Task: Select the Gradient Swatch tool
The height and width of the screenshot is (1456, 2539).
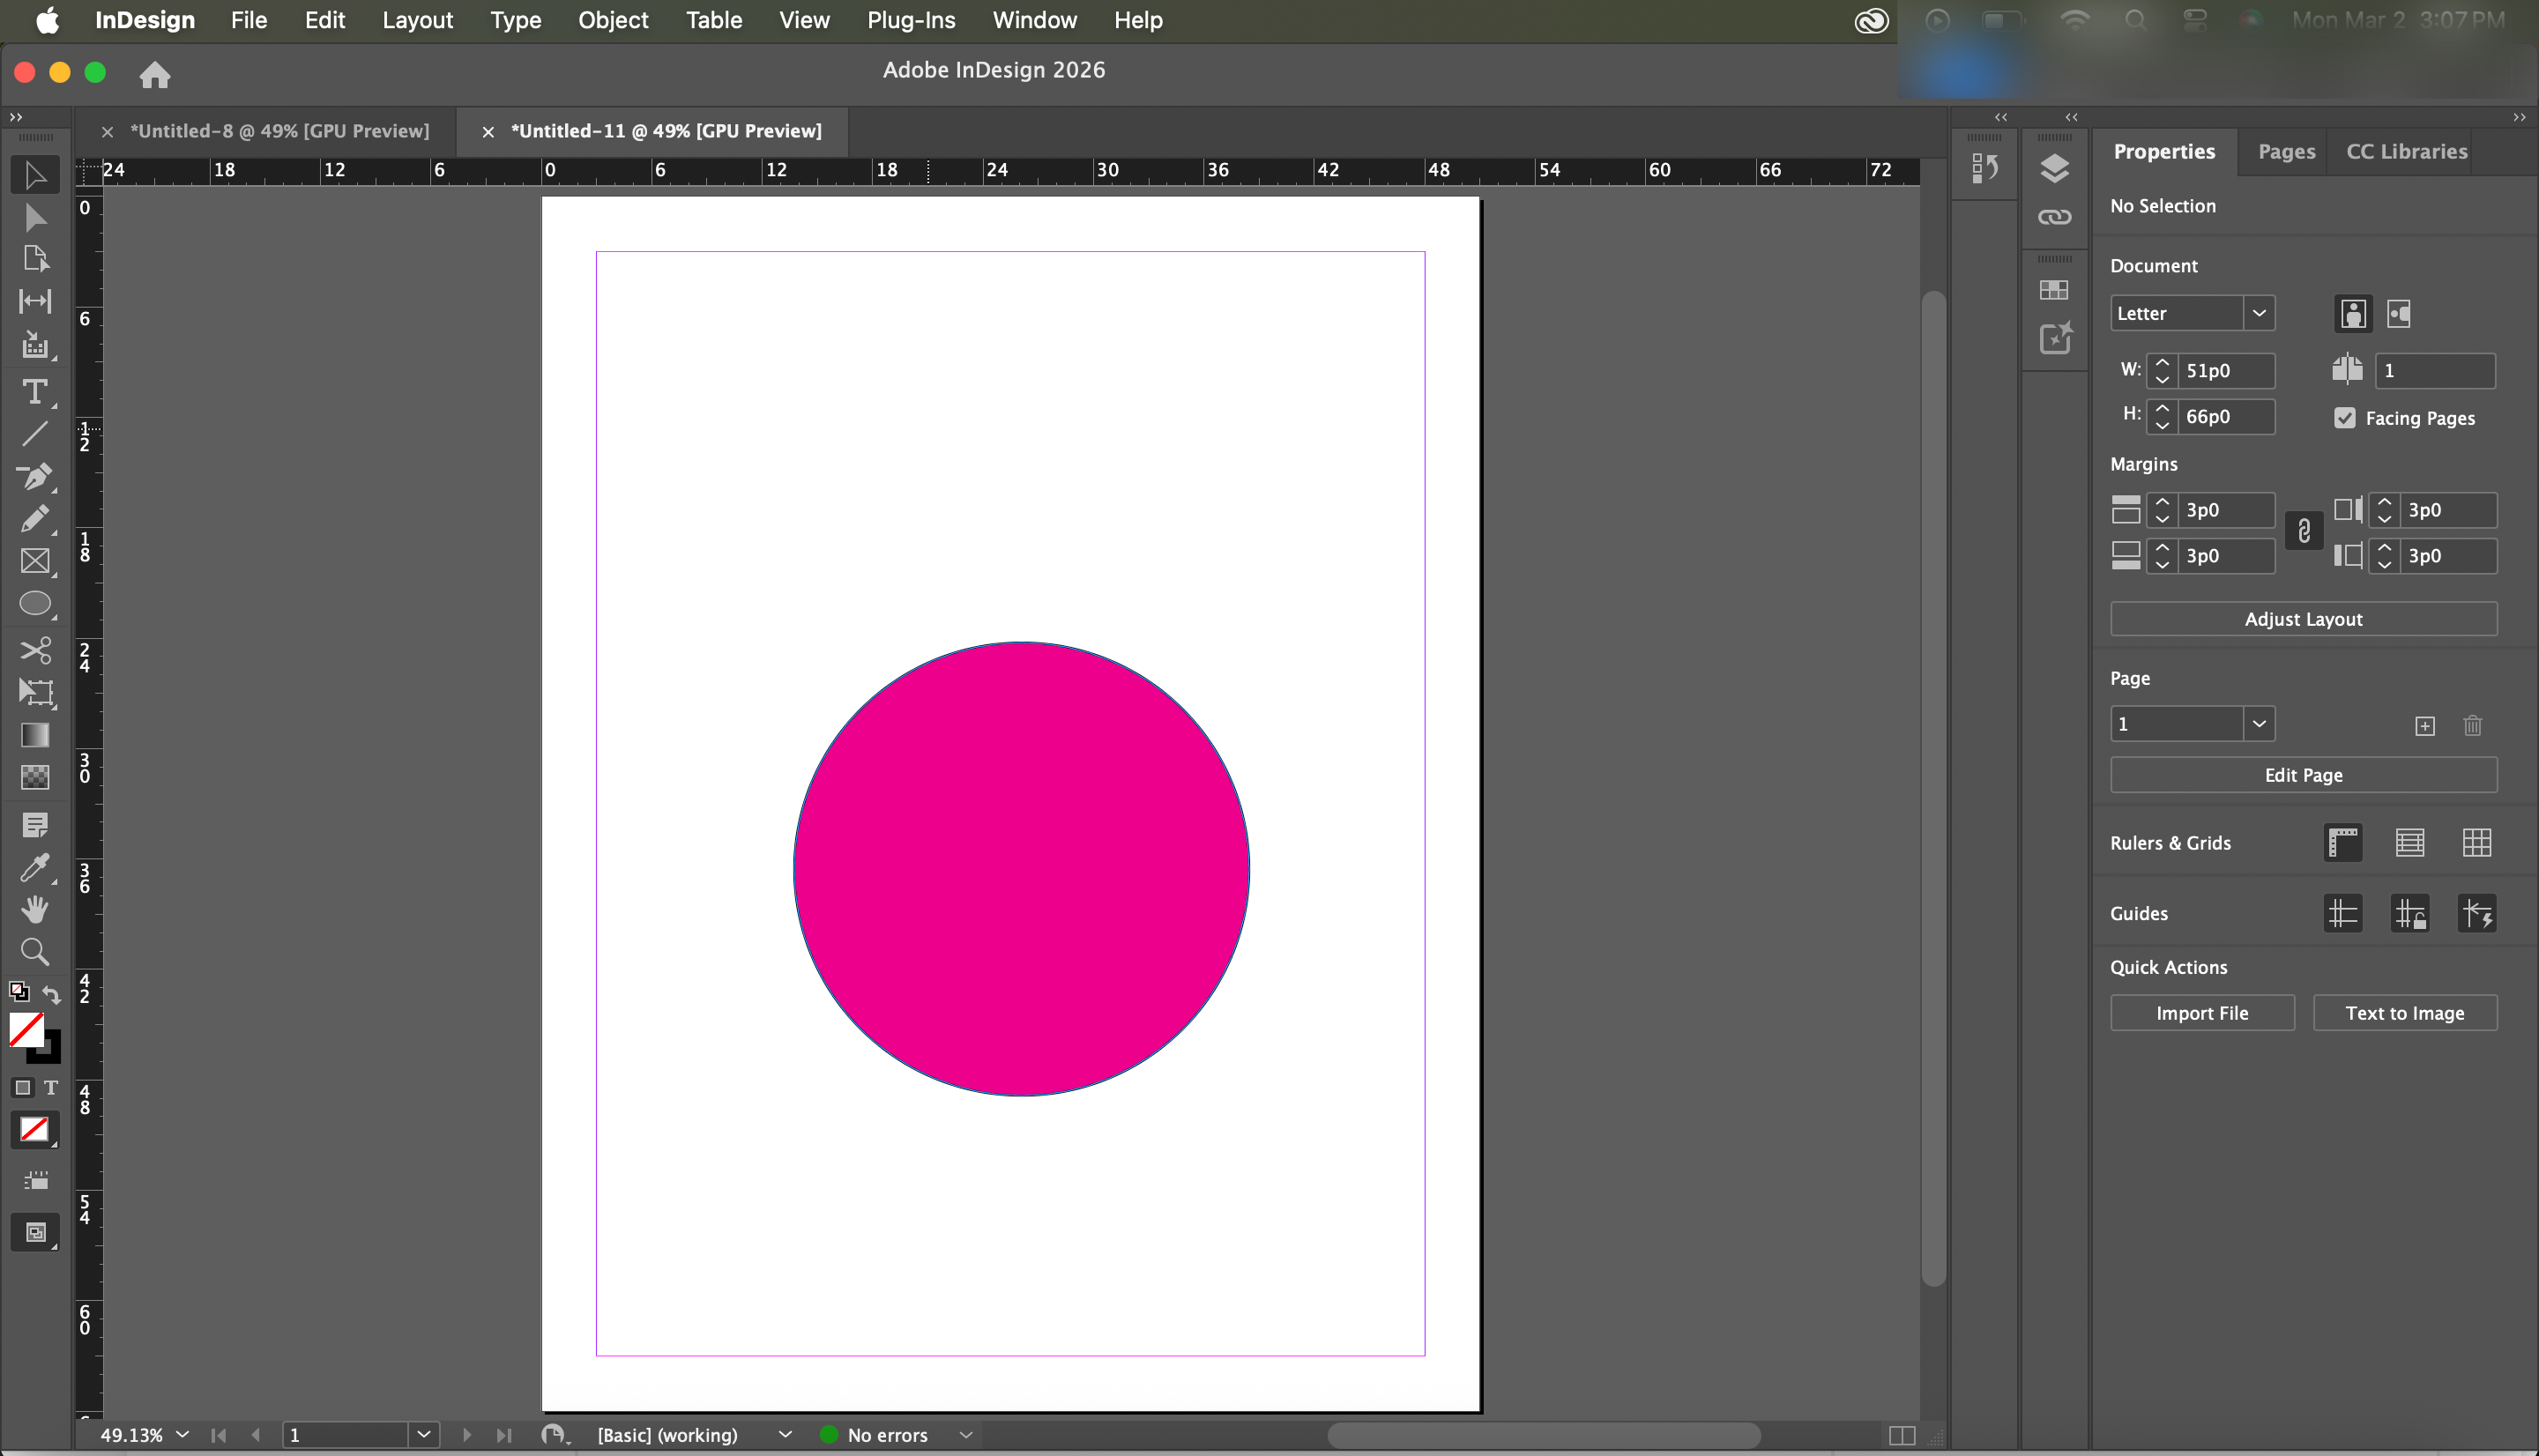Action: (x=35, y=735)
